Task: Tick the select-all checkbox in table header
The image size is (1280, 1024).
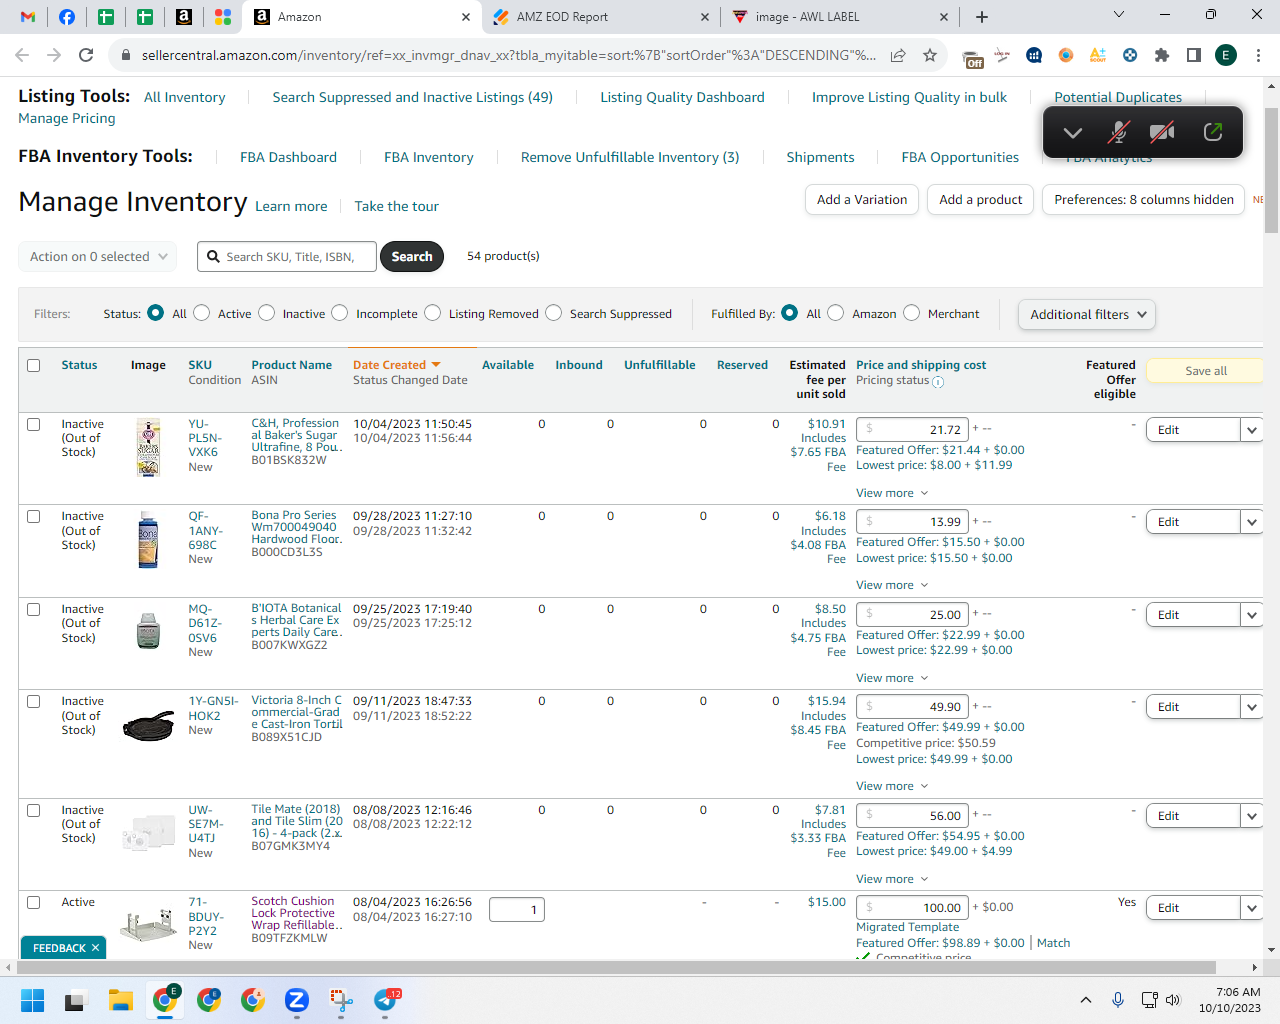Action: pos(34,366)
